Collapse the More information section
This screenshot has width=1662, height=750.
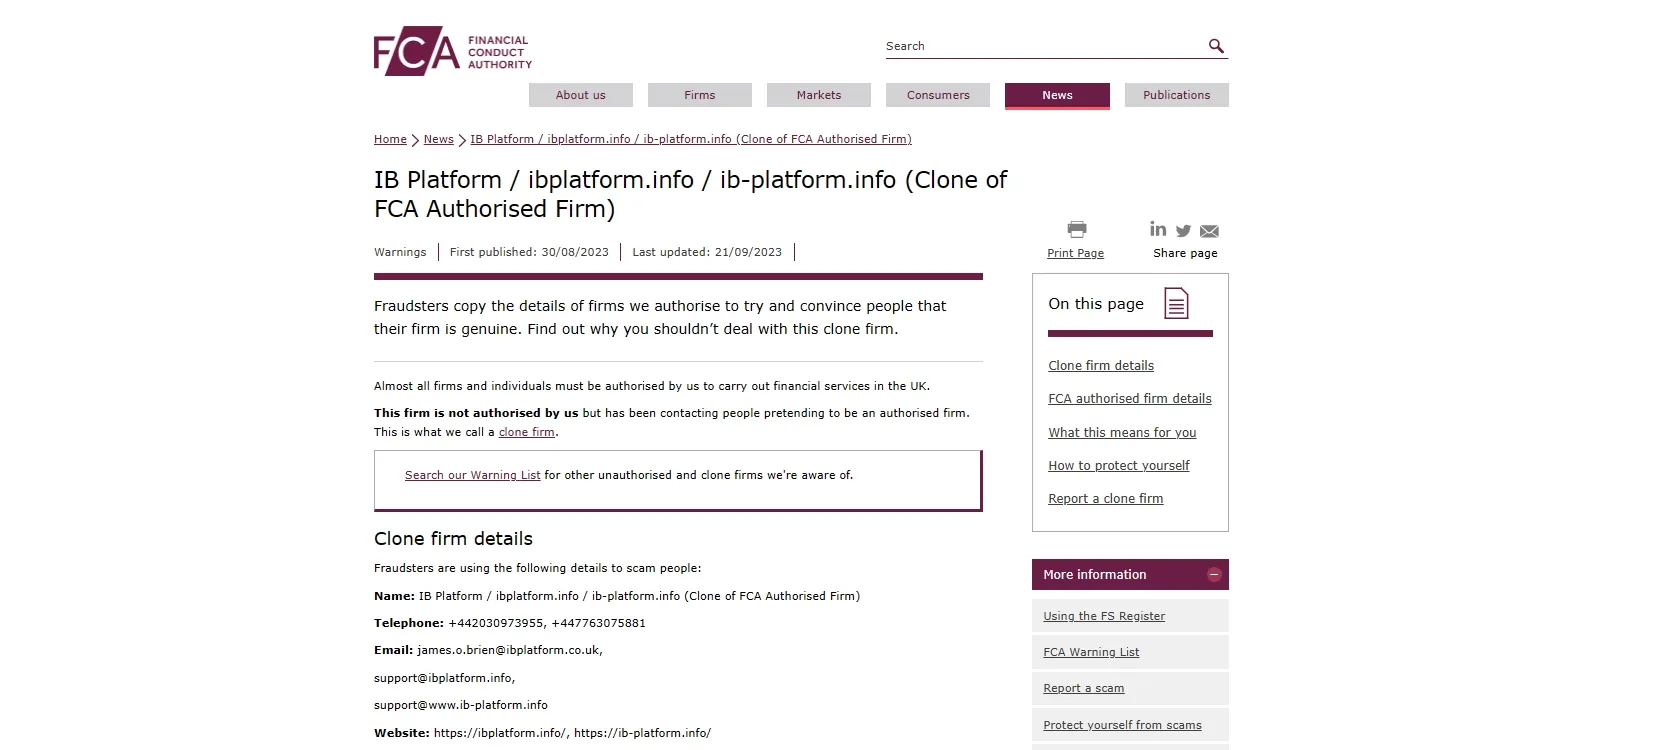[x=1214, y=574]
